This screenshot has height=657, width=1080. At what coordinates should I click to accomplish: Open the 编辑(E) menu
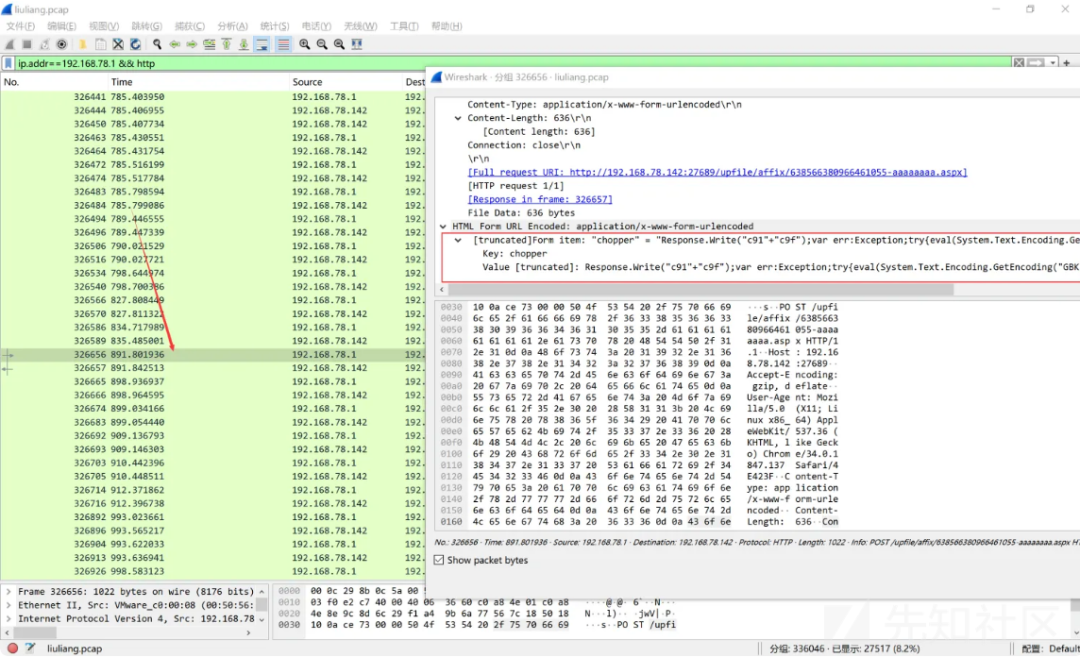coord(61,26)
